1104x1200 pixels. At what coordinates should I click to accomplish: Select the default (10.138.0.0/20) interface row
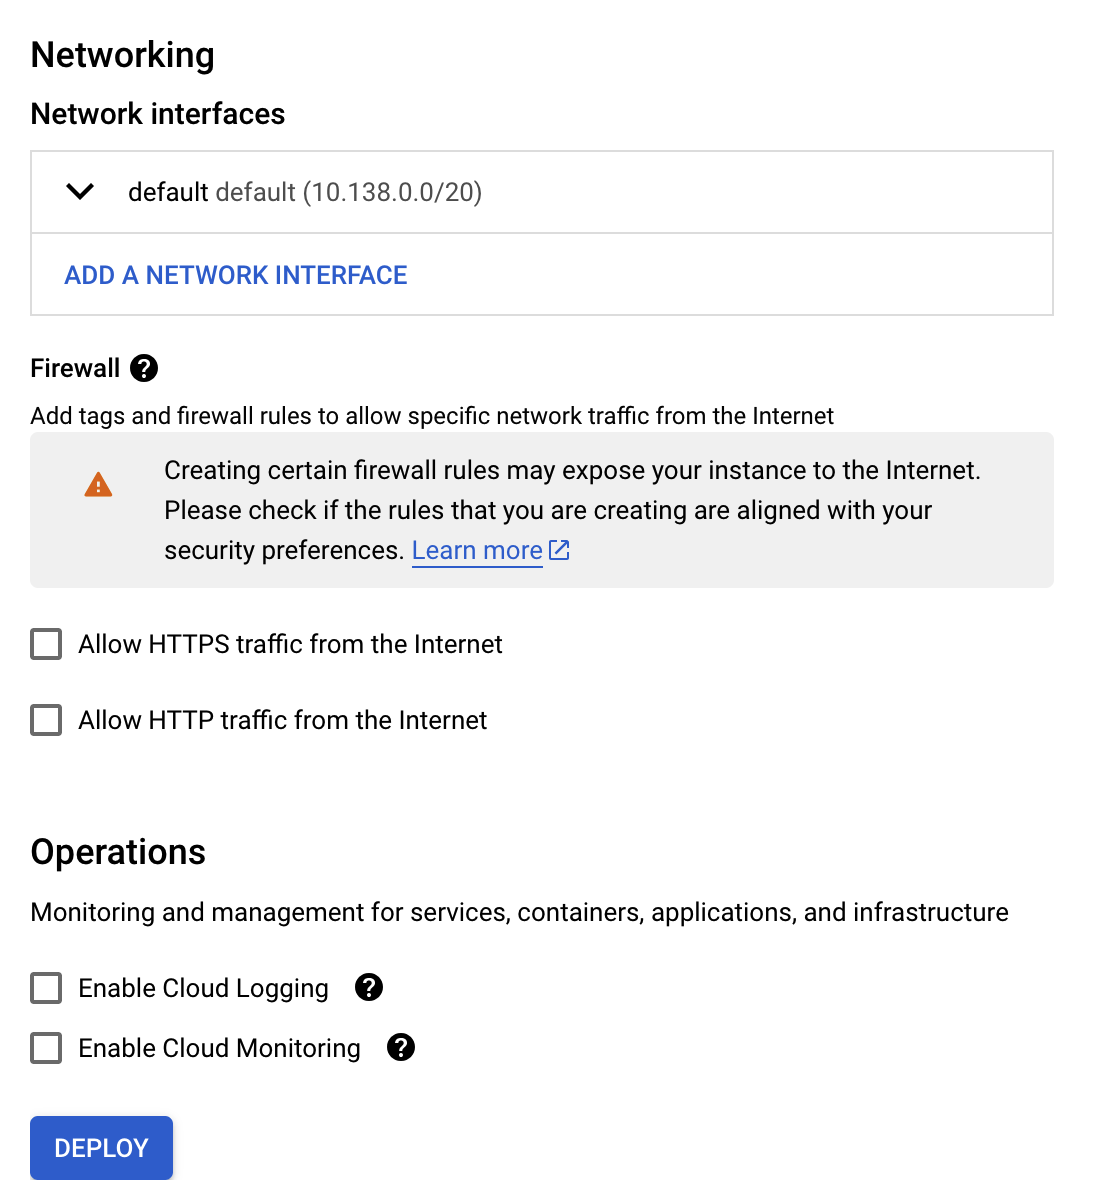[305, 192]
